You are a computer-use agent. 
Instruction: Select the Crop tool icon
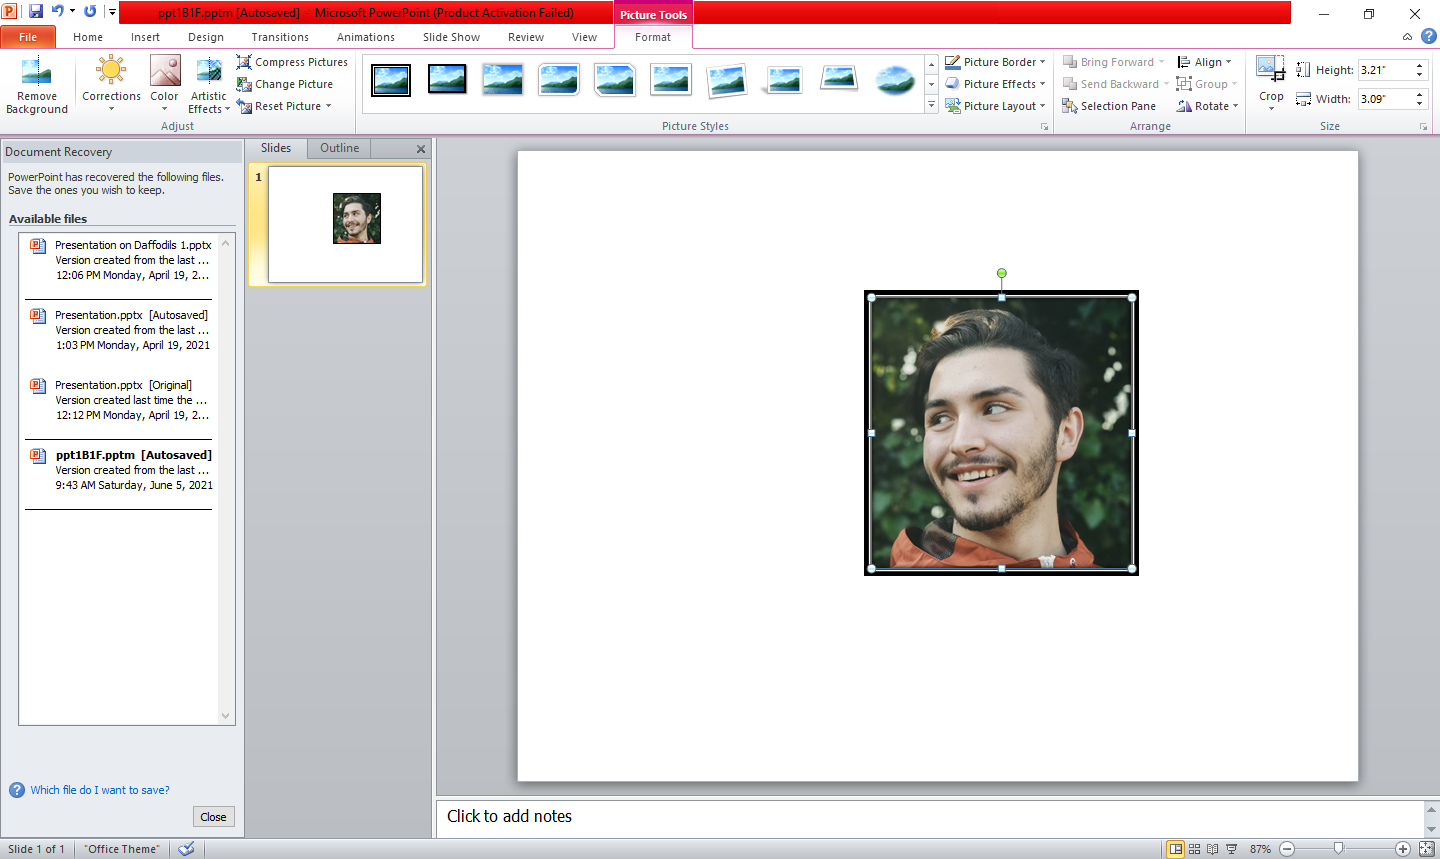click(1271, 70)
